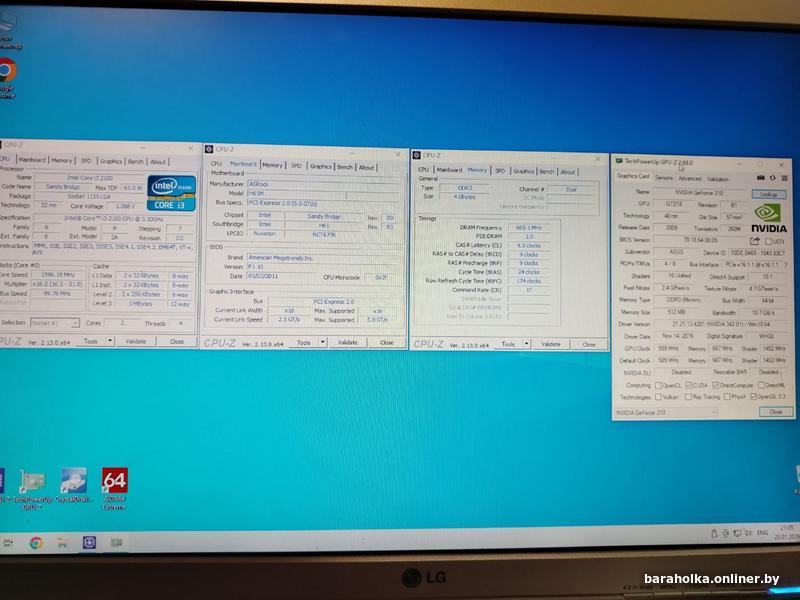Screen dimensions: 800x600
Task: Click Bus Interface question mark in GPU-Z
Action: [785, 264]
